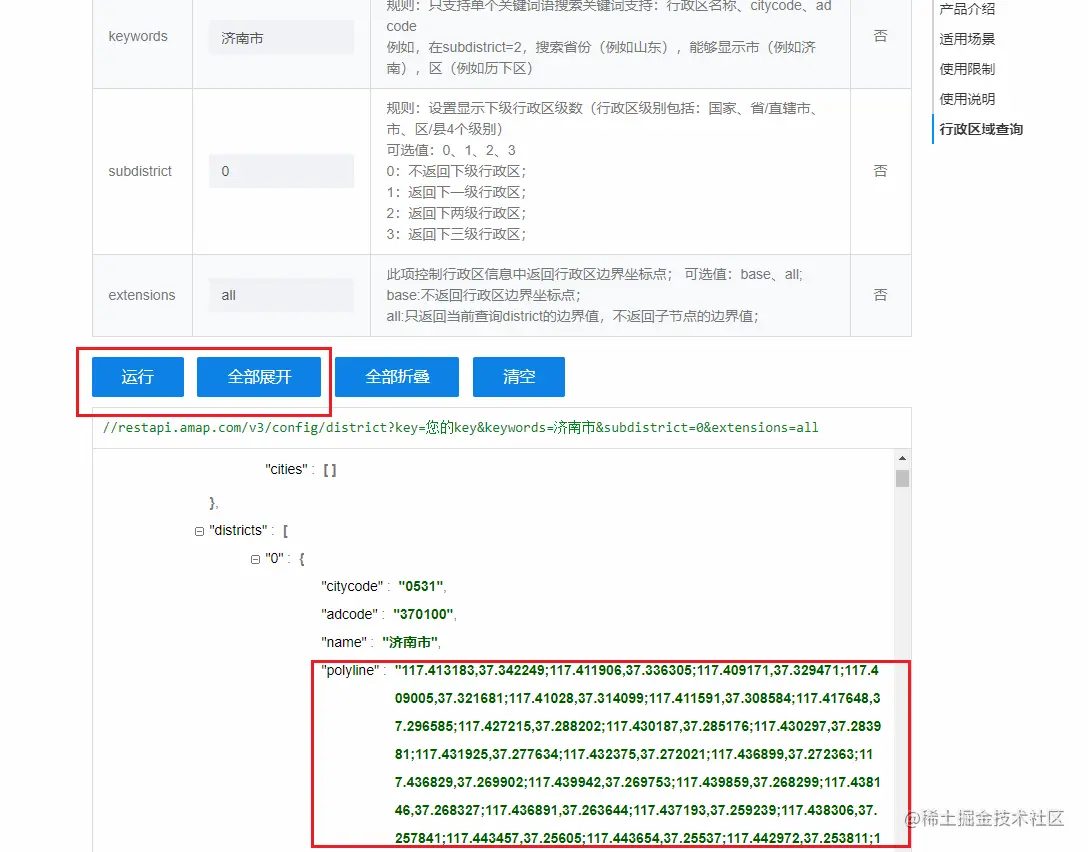Viewport: 1088px width, 852px height.
Task: Click the 清空 clear button
Action: tap(518, 377)
